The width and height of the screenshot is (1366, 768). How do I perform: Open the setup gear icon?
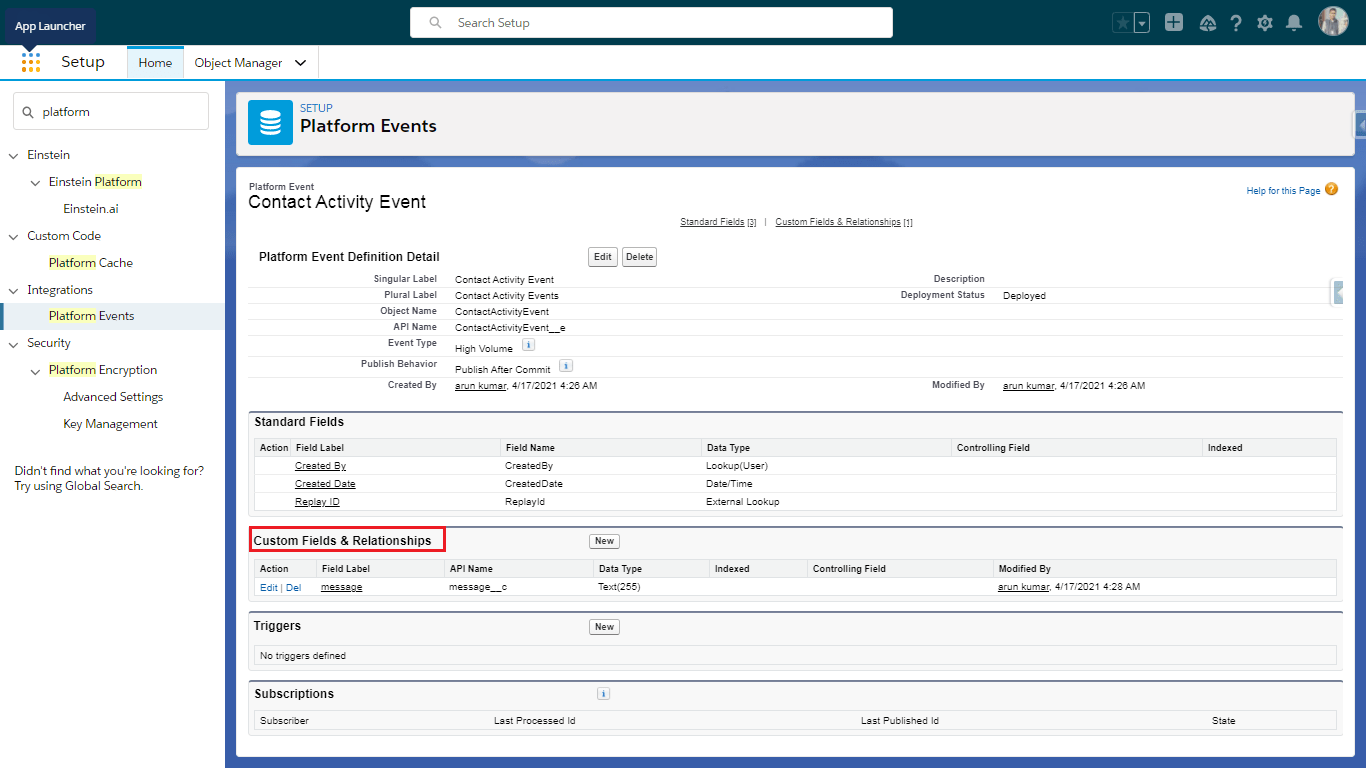(1265, 22)
